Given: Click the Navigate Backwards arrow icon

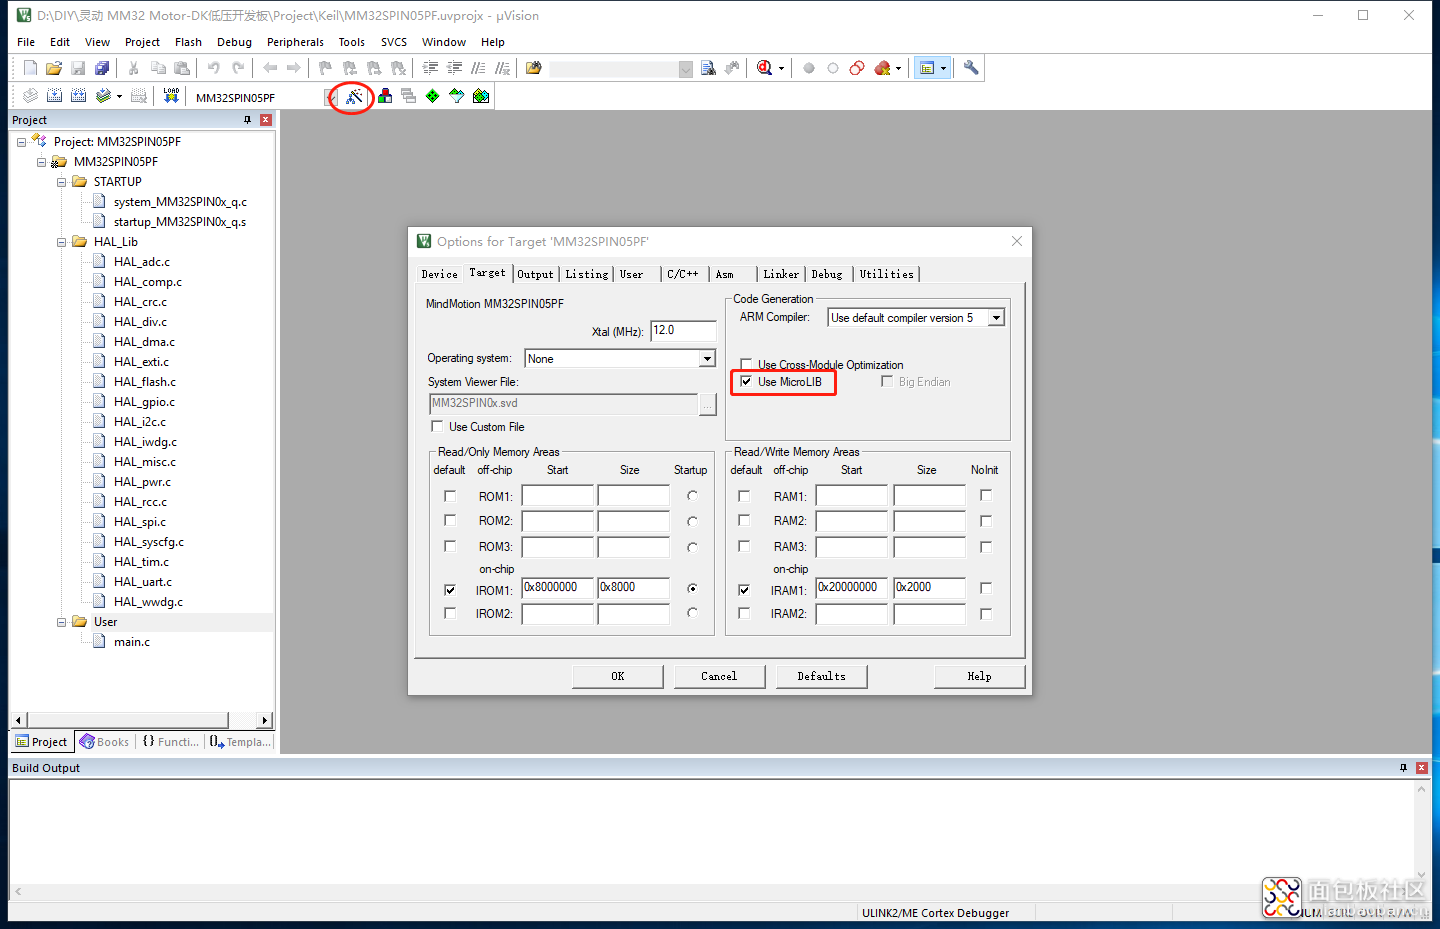Looking at the screenshot, I should click(270, 68).
